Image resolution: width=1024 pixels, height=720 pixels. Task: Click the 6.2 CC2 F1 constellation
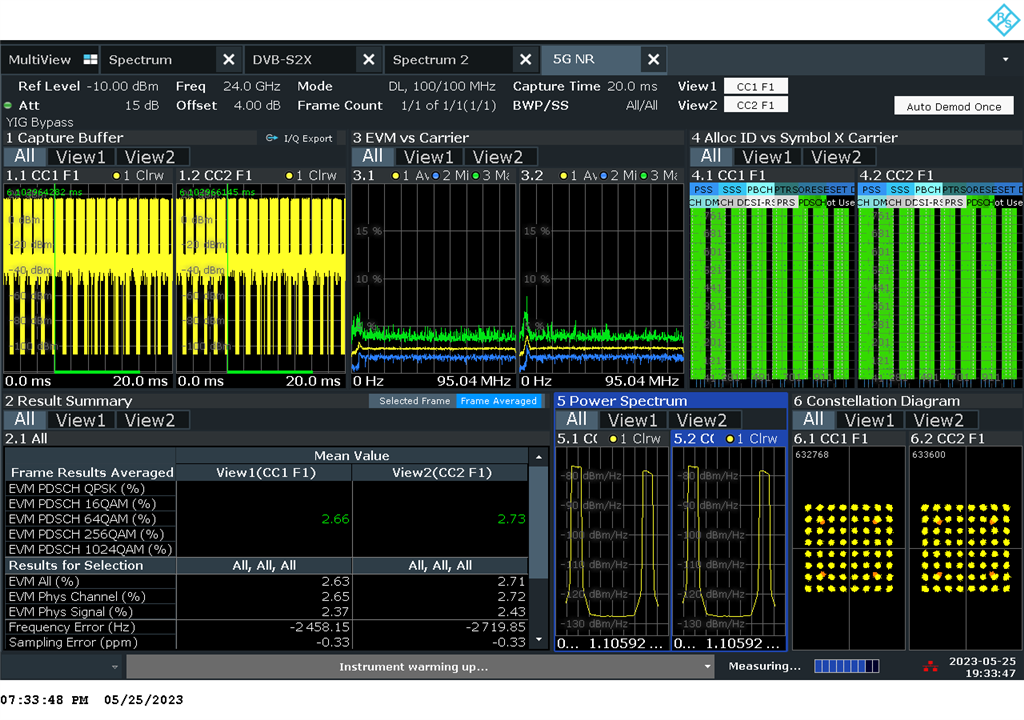click(x=966, y=548)
